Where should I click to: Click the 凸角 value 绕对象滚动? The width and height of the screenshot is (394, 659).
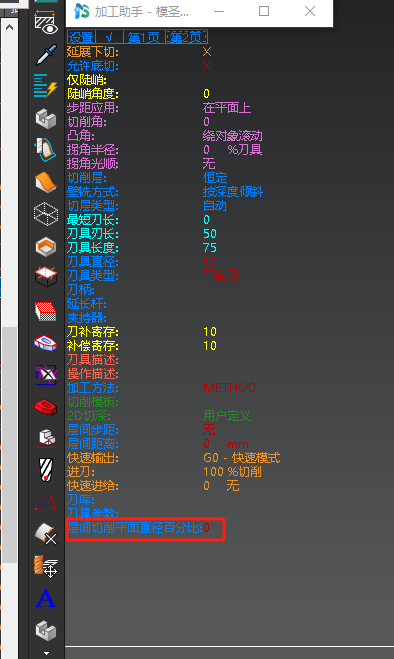pyautogui.click(x=233, y=136)
